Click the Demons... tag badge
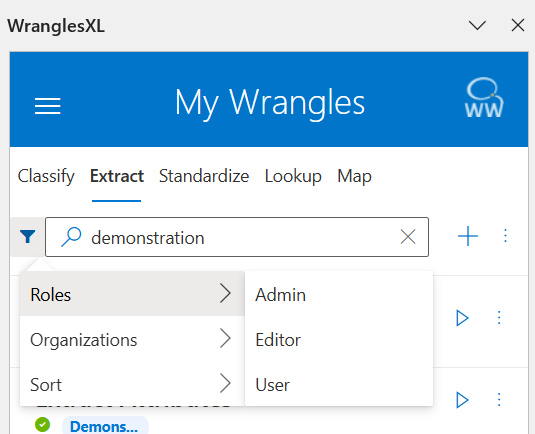The image size is (535, 434). tap(105, 426)
